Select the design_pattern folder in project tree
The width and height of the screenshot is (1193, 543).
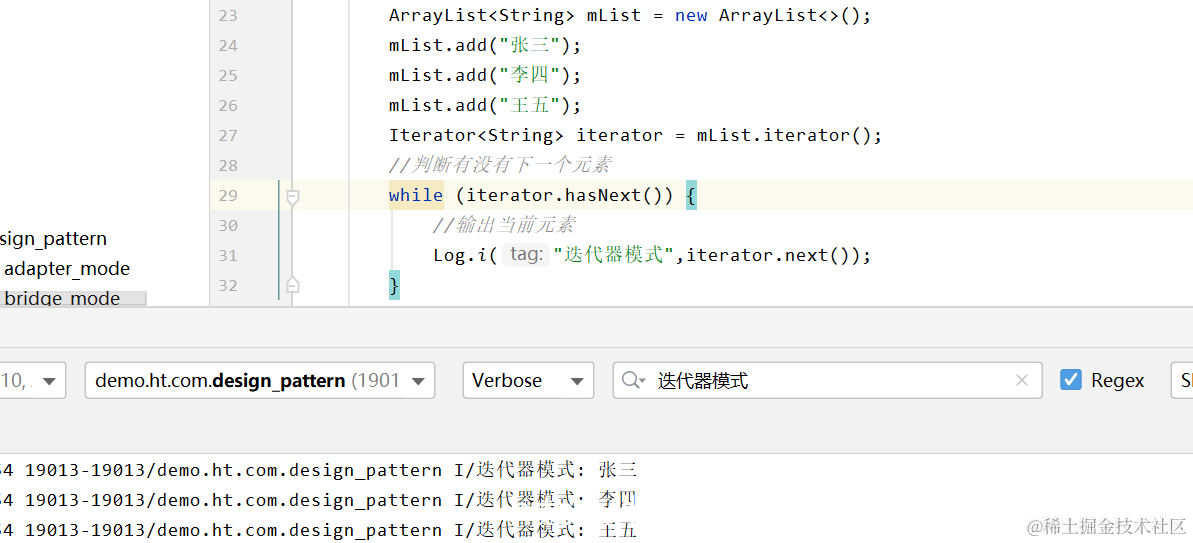[53, 239]
